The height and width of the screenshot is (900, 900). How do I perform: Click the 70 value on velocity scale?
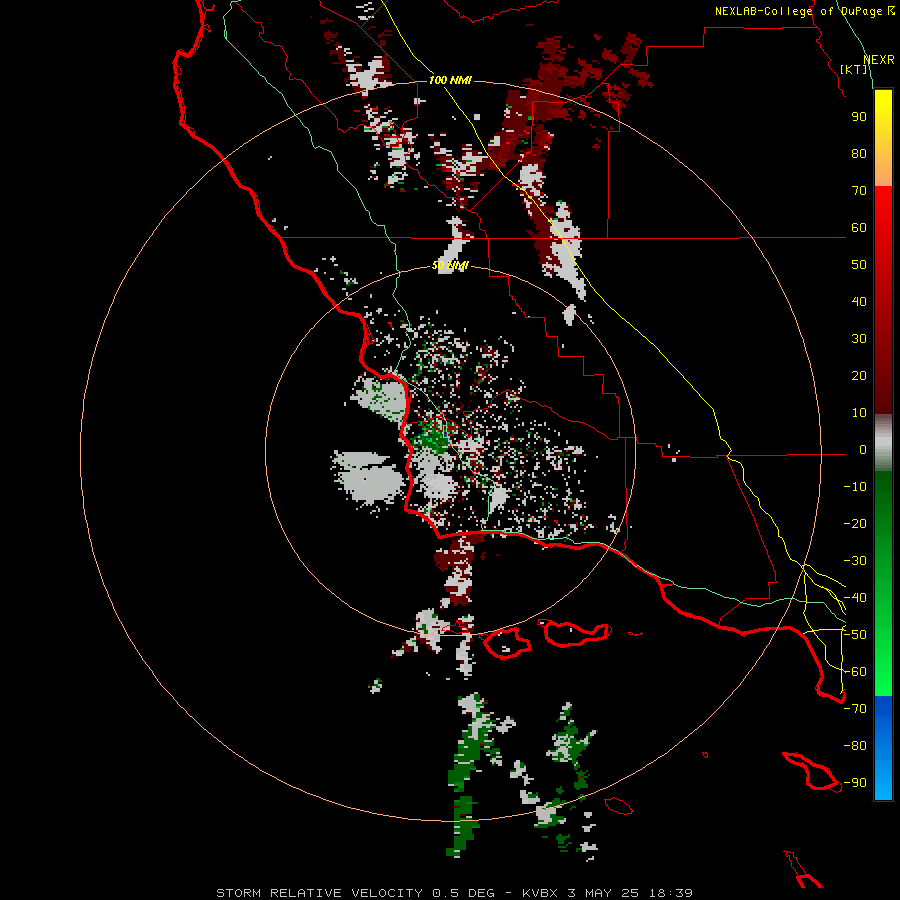pyautogui.click(x=859, y=191)
